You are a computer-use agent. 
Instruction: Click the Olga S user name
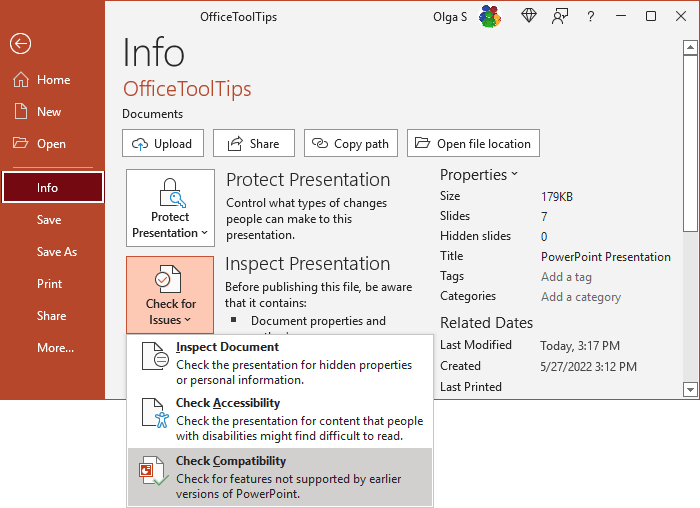pos(450,17)
